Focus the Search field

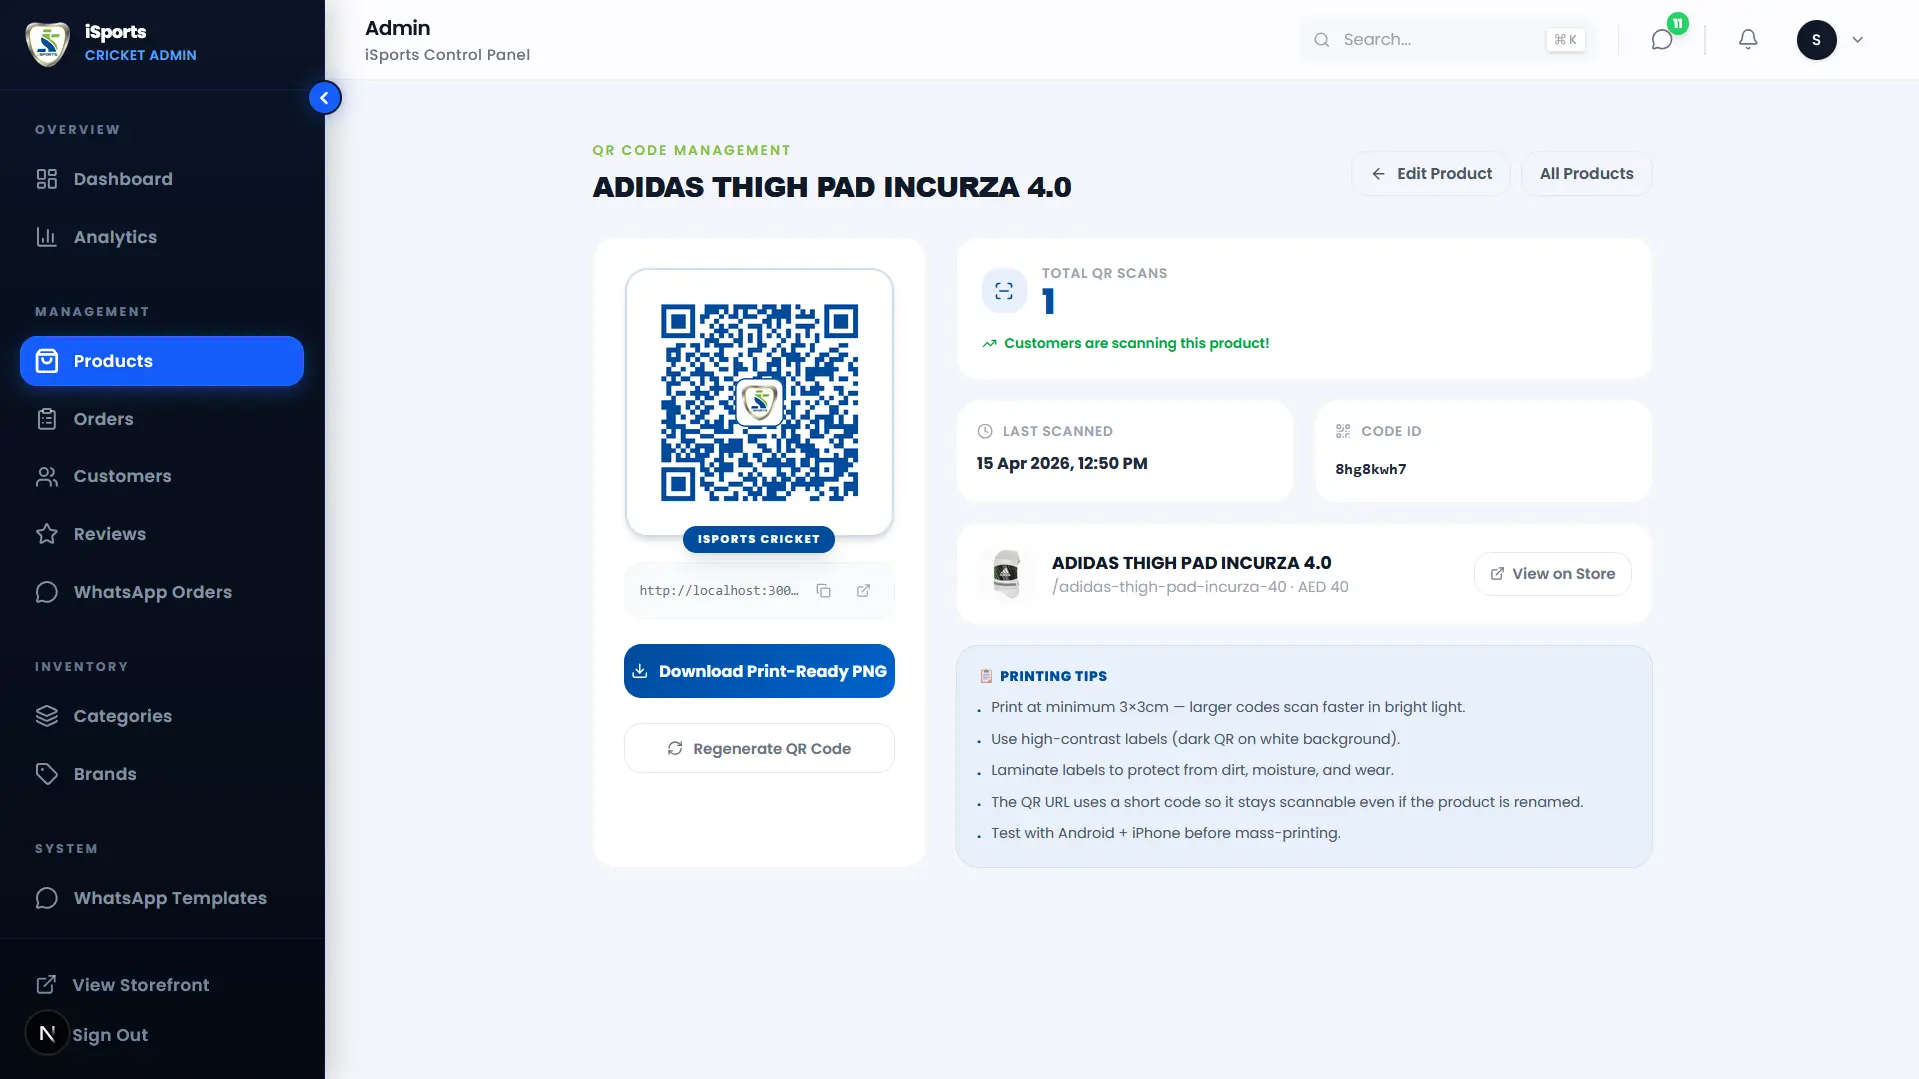click(x=1449, y=40)
